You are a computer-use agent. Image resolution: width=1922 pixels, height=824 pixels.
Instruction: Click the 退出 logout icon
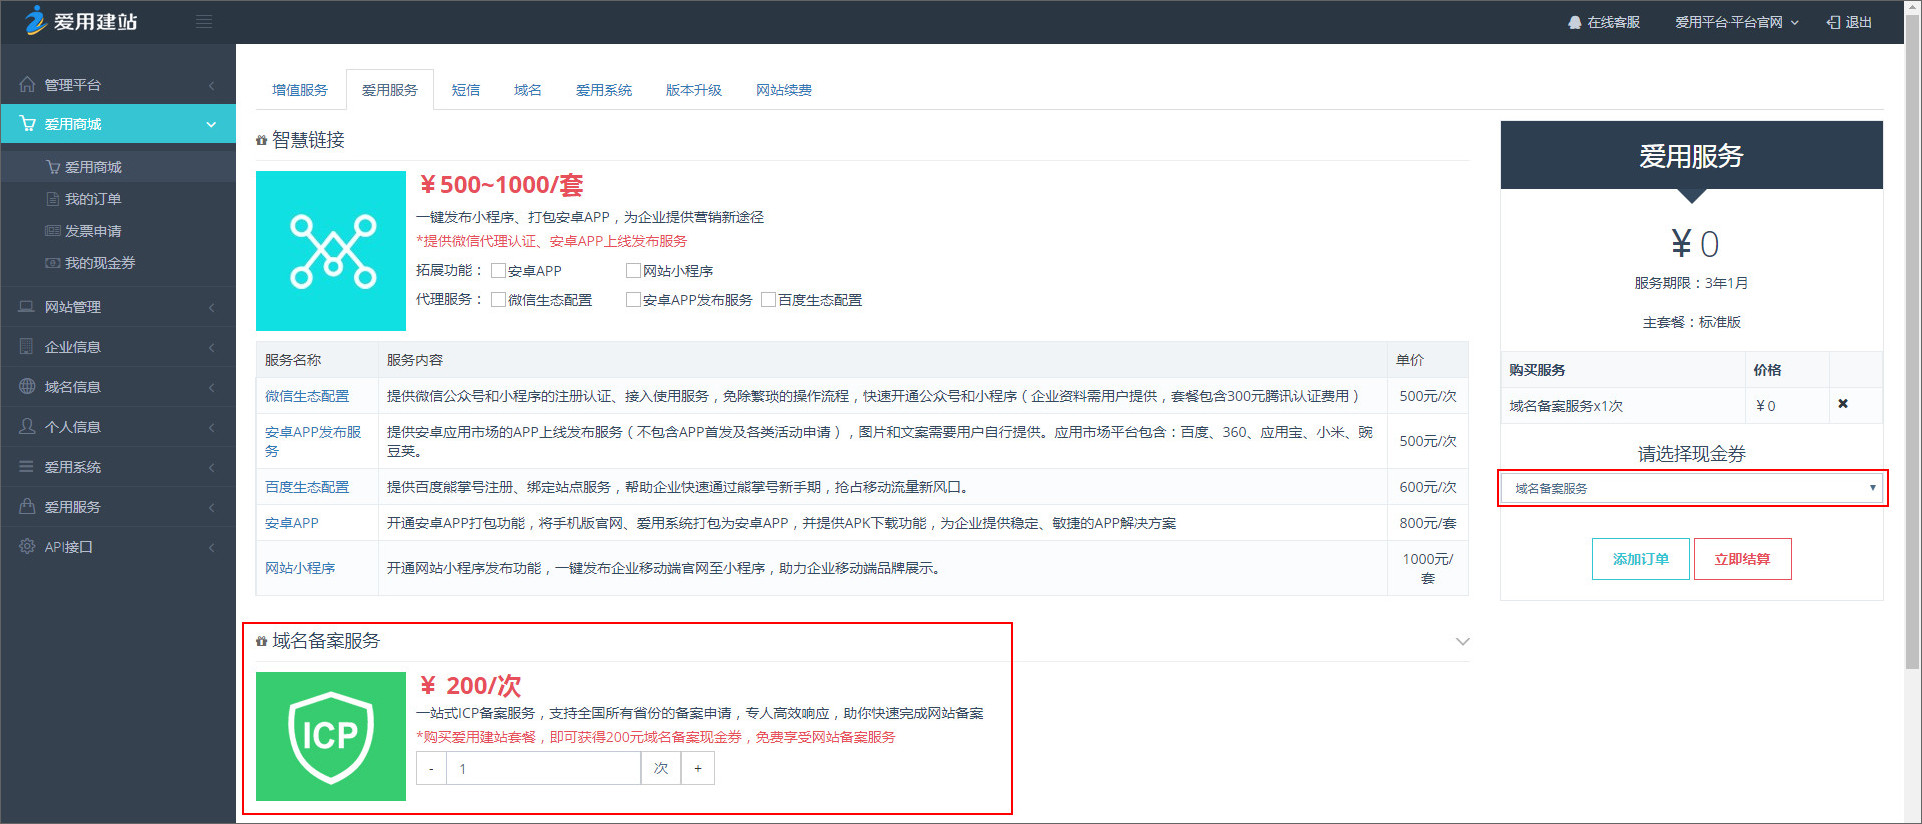(x=1833, y=22)
